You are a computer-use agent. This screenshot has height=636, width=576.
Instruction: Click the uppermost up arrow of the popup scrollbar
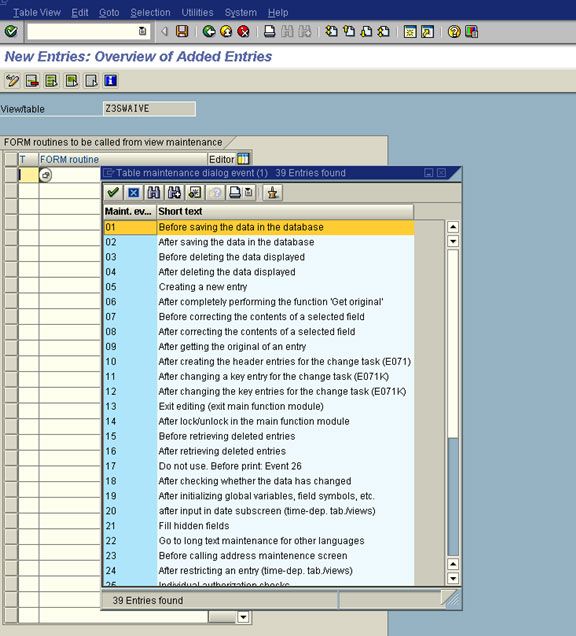(x=453, y=227)
